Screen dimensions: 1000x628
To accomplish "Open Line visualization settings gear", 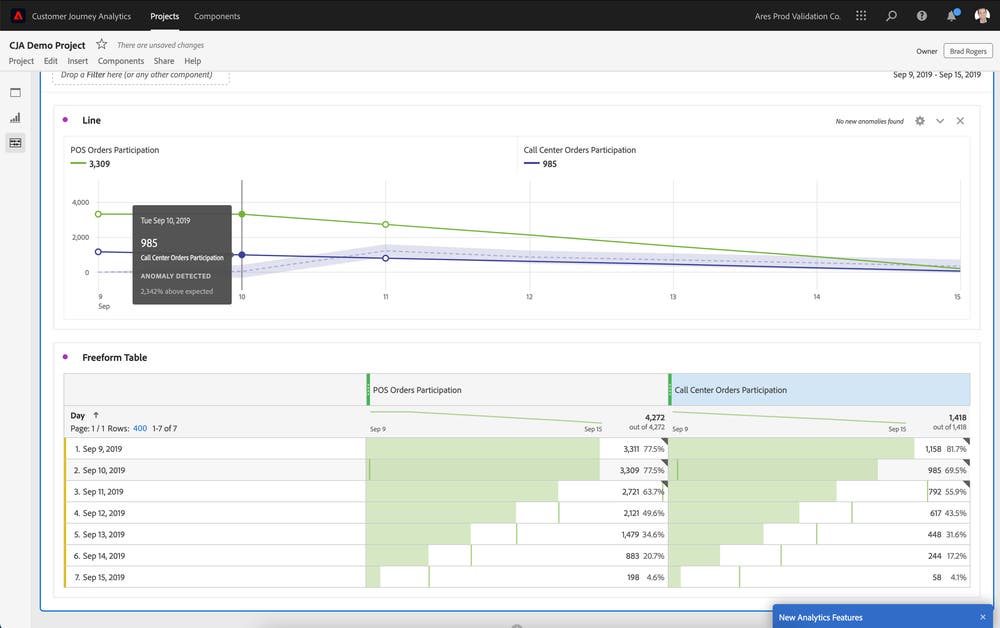I will pos(920,121).
